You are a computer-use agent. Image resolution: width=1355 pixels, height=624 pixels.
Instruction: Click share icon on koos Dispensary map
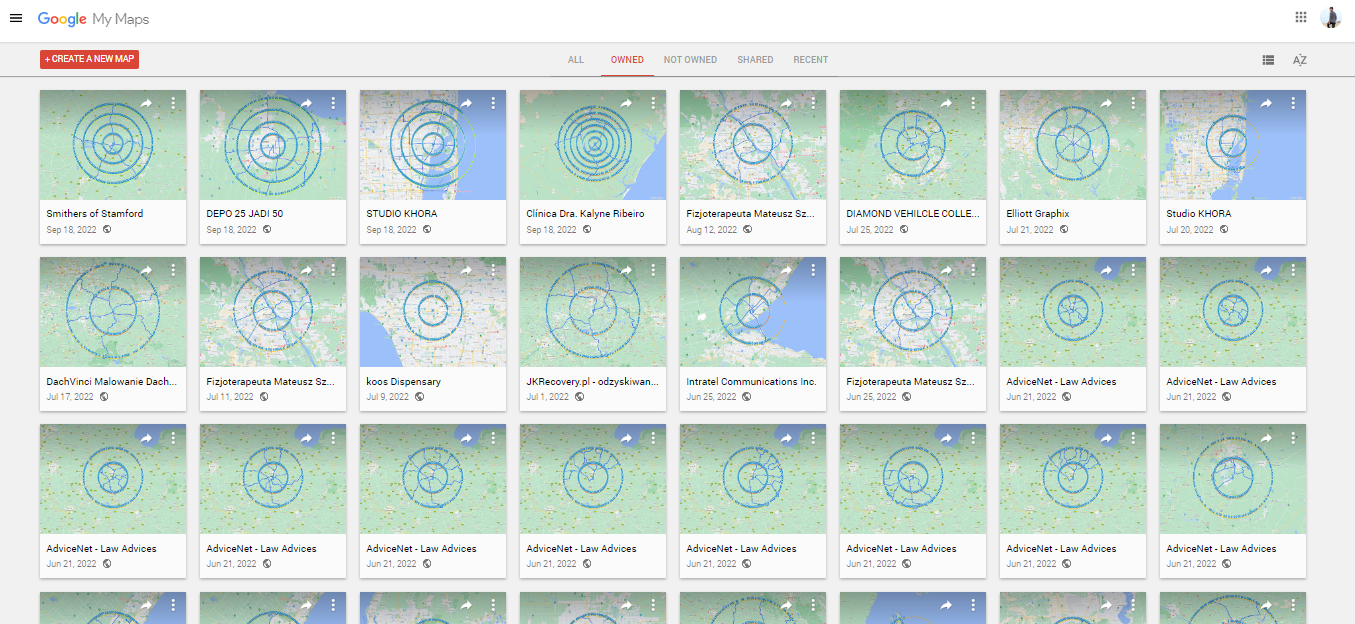(466, 271)
